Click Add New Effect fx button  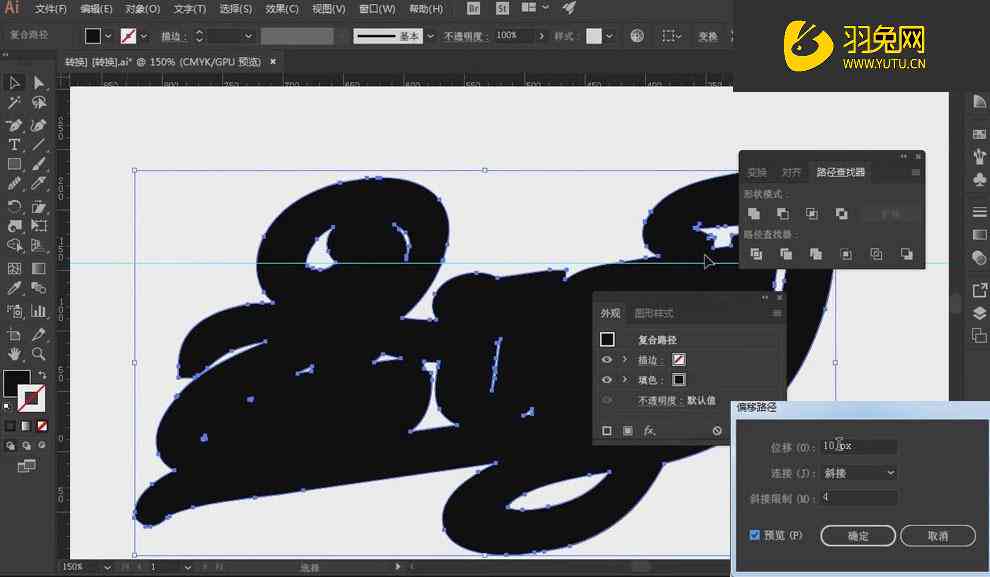(x=650, y=431)
